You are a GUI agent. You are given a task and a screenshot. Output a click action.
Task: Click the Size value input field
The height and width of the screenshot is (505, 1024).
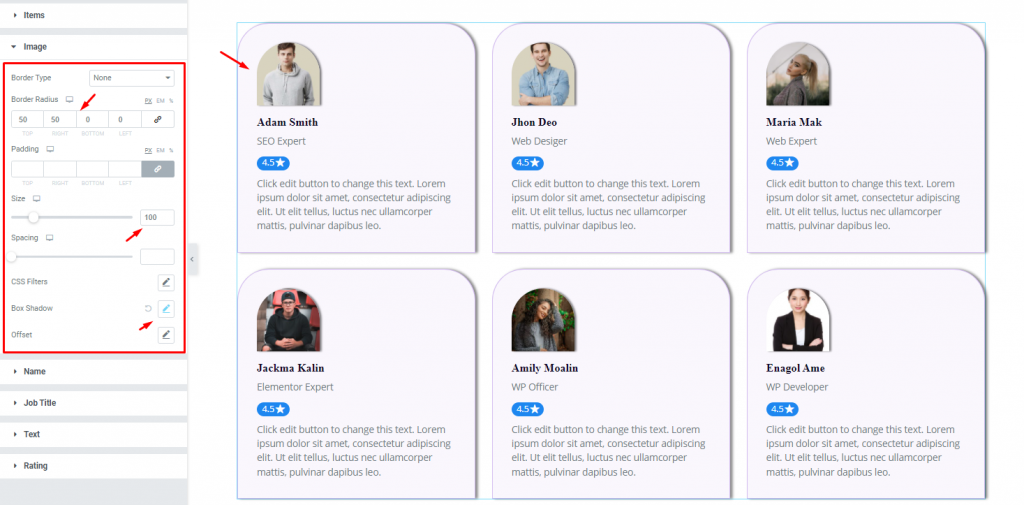point(157,218)
